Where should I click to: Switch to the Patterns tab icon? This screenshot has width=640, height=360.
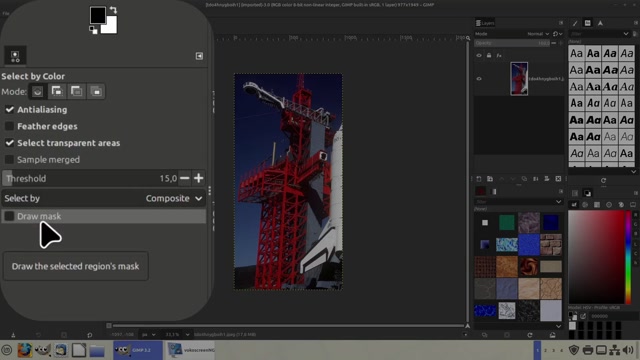point(480,192)
